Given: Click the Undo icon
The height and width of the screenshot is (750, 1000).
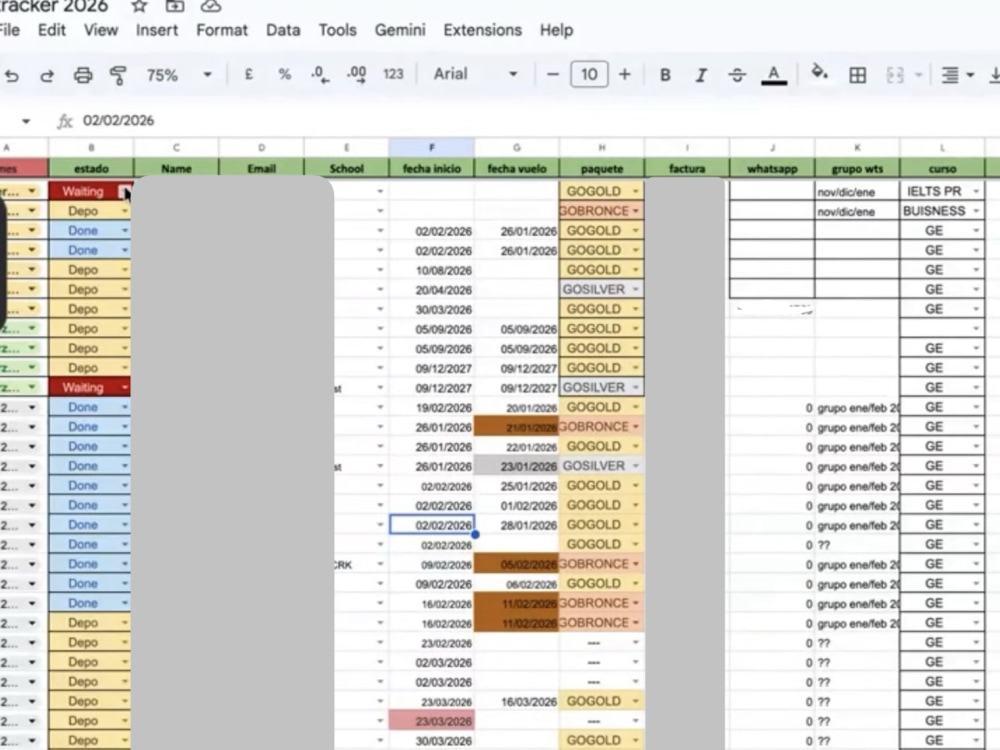Looking at the screenshot, I should pos(11,75).
